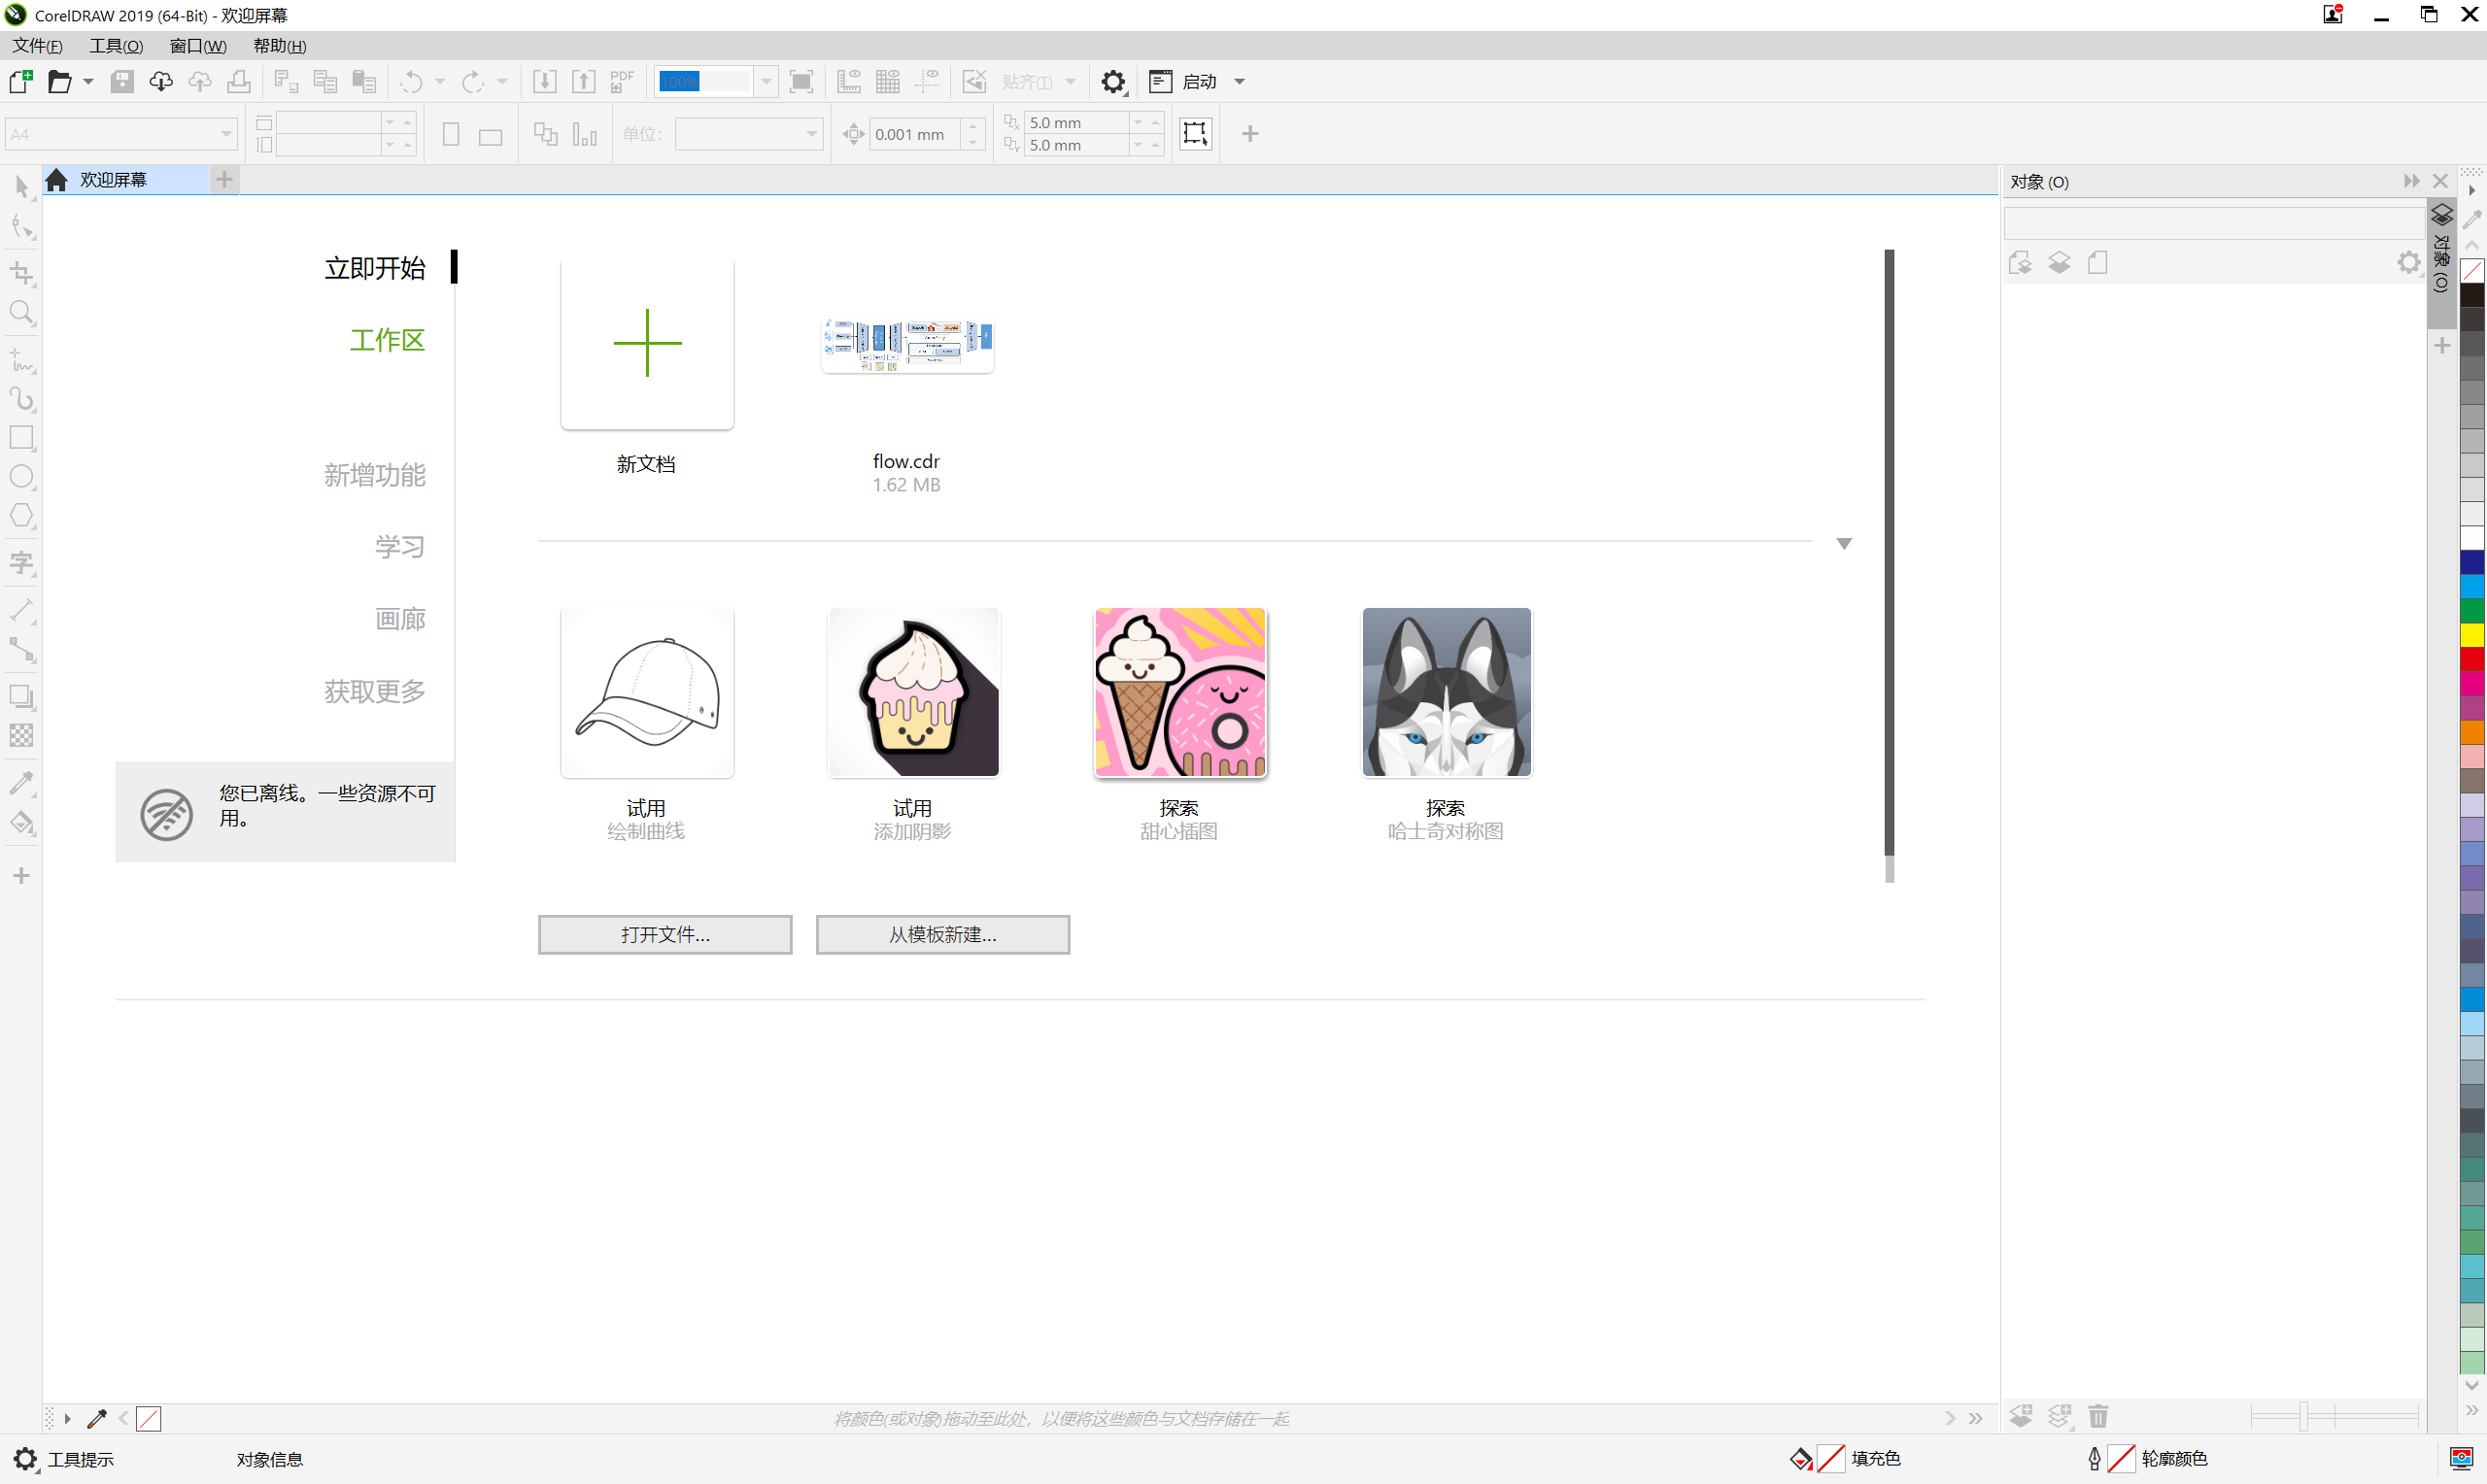Select the Crop tool
2487x1484 pixels.
click(x=21, y=273)
